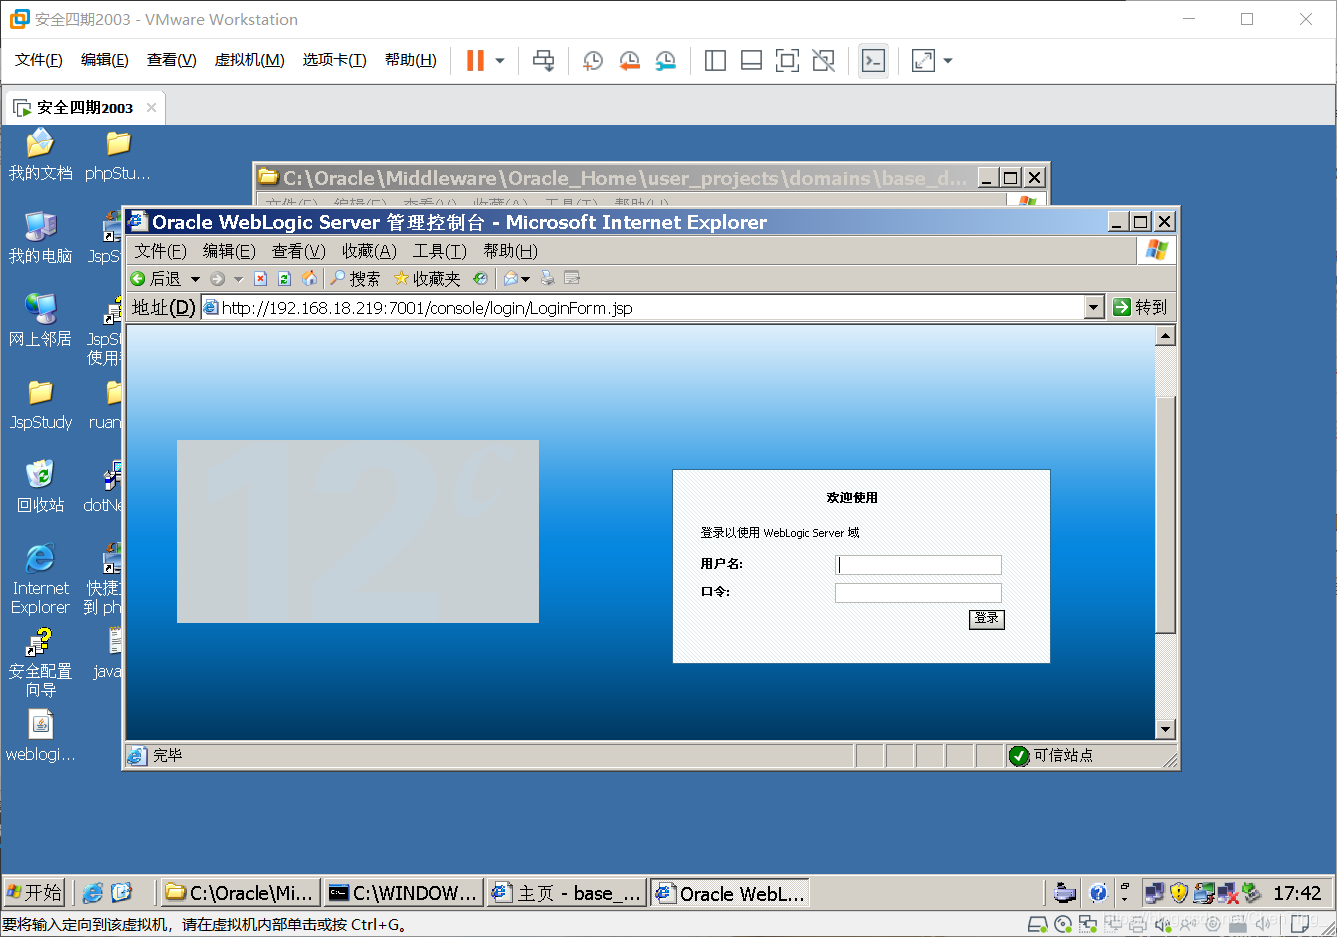The width and height of the screenshot is (1337, 937).
Task: Click the IE address bar URL field
Action: [x=643, y=308]
